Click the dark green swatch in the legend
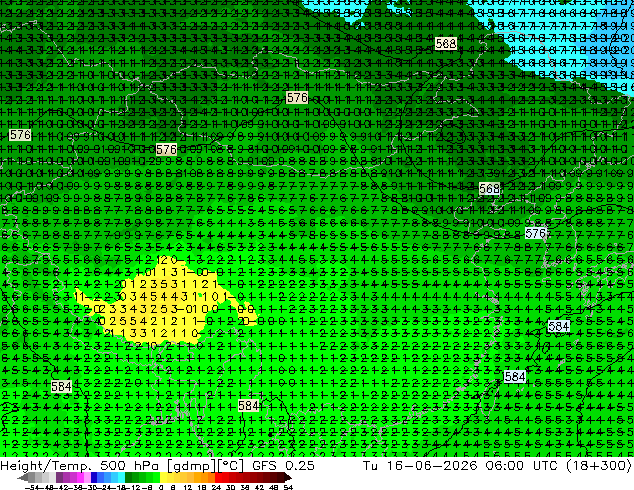 tap(129, 478)
